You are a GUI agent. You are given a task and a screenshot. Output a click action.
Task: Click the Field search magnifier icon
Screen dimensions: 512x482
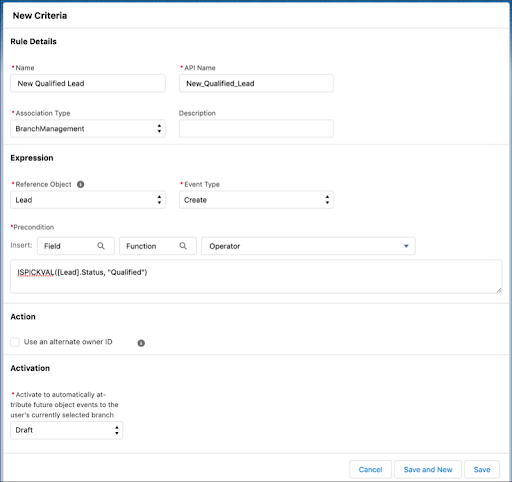coord(101,246)
